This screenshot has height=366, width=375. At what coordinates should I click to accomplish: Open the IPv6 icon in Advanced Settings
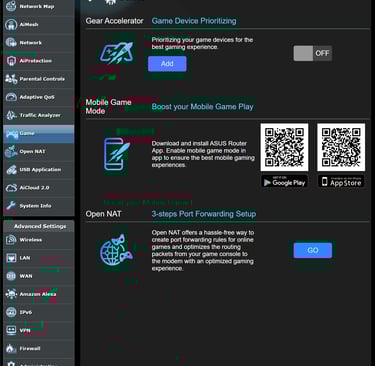click(11, 312)
